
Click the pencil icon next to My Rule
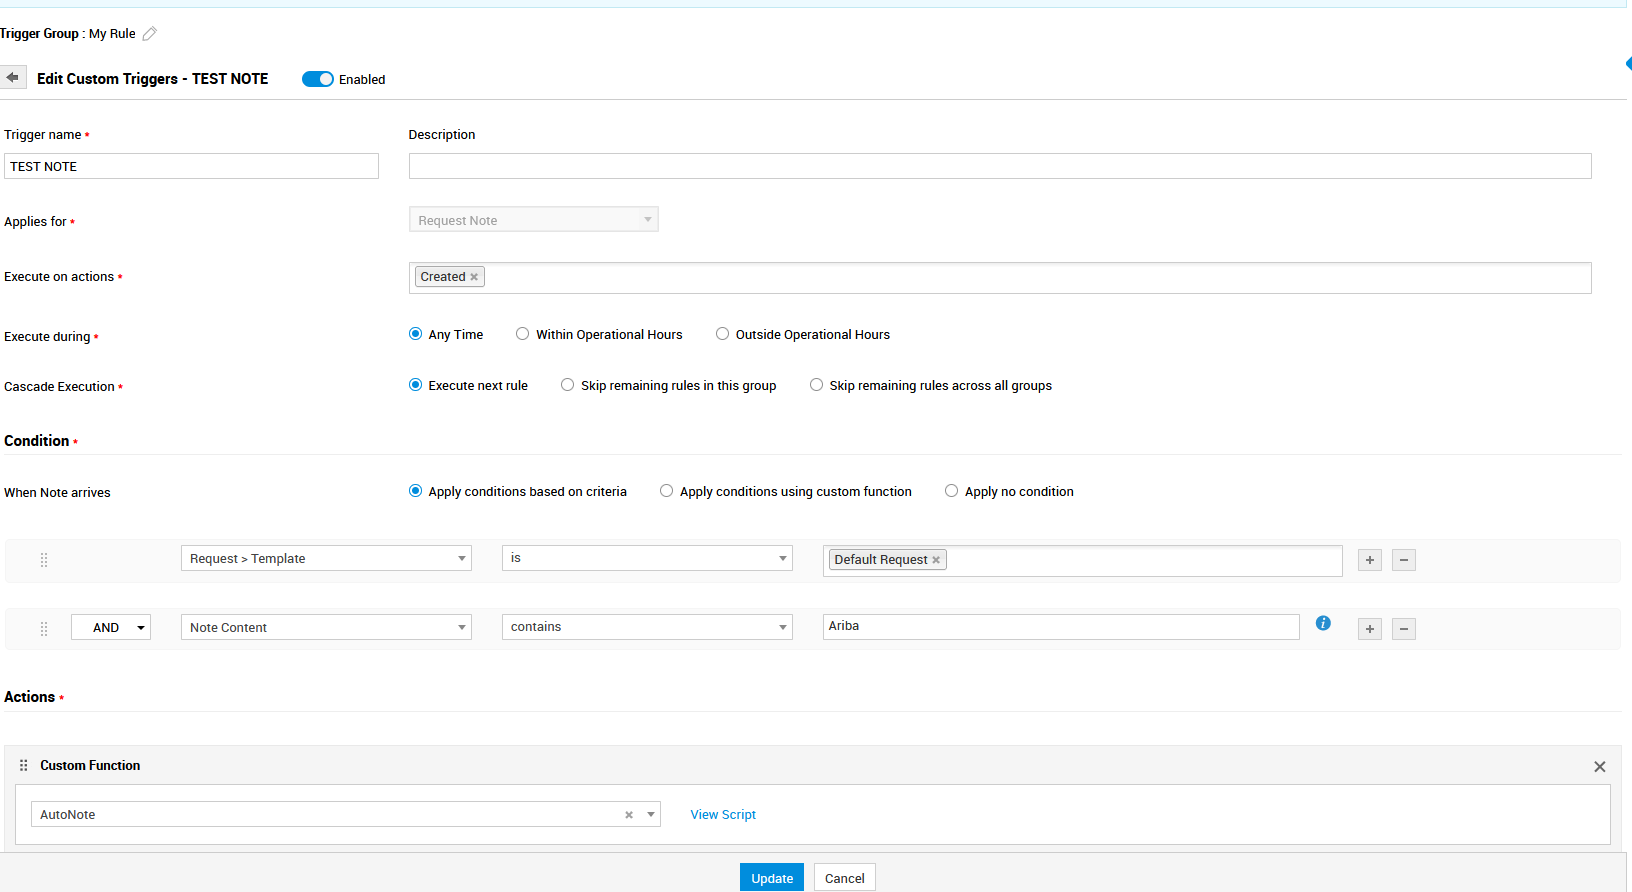point(149,34)
